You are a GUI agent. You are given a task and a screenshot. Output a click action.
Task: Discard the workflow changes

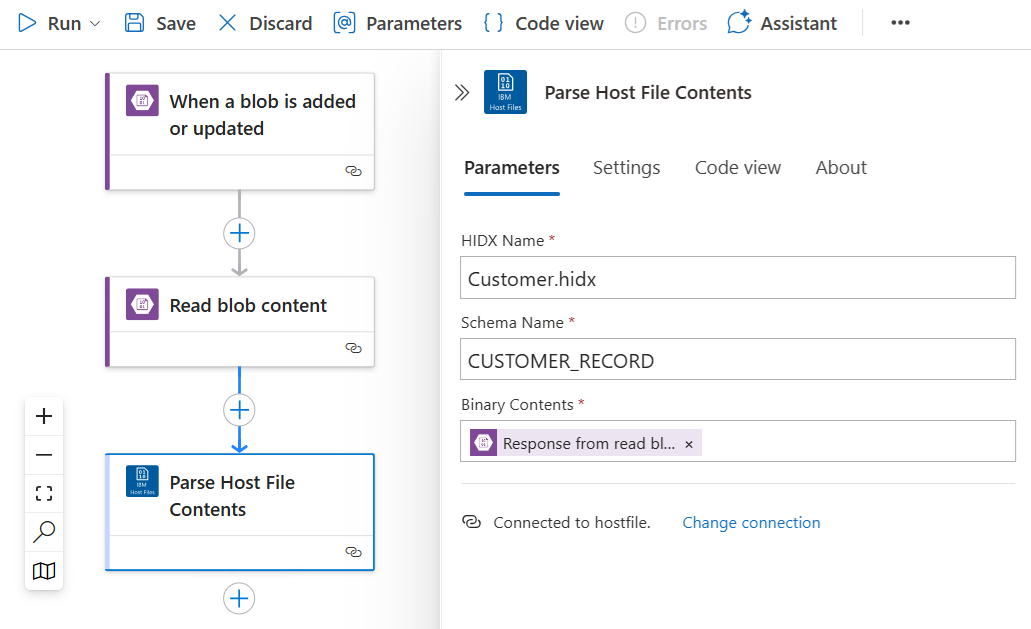pos(265,23)
